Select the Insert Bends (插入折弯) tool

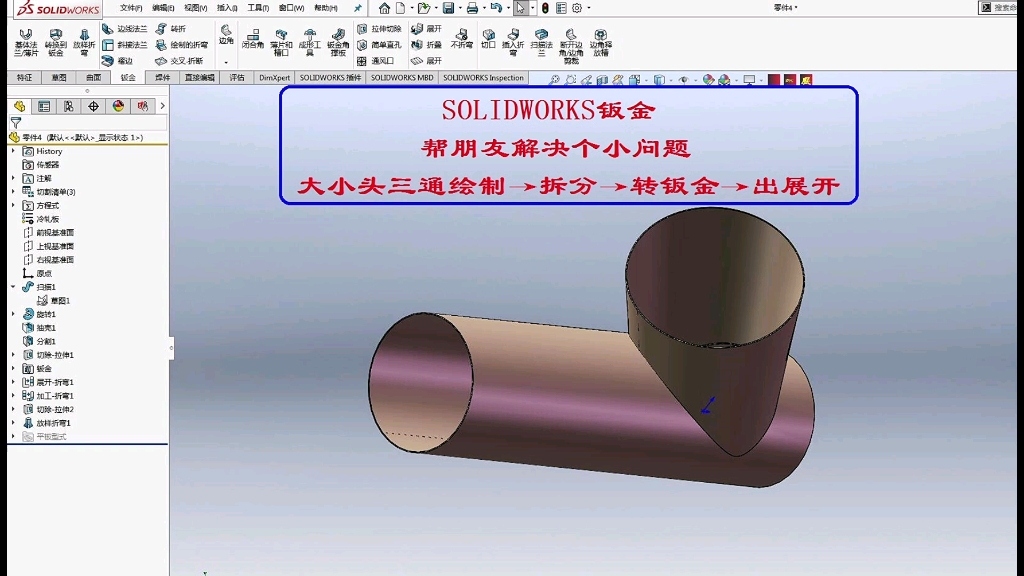click(x=513, y=42)
